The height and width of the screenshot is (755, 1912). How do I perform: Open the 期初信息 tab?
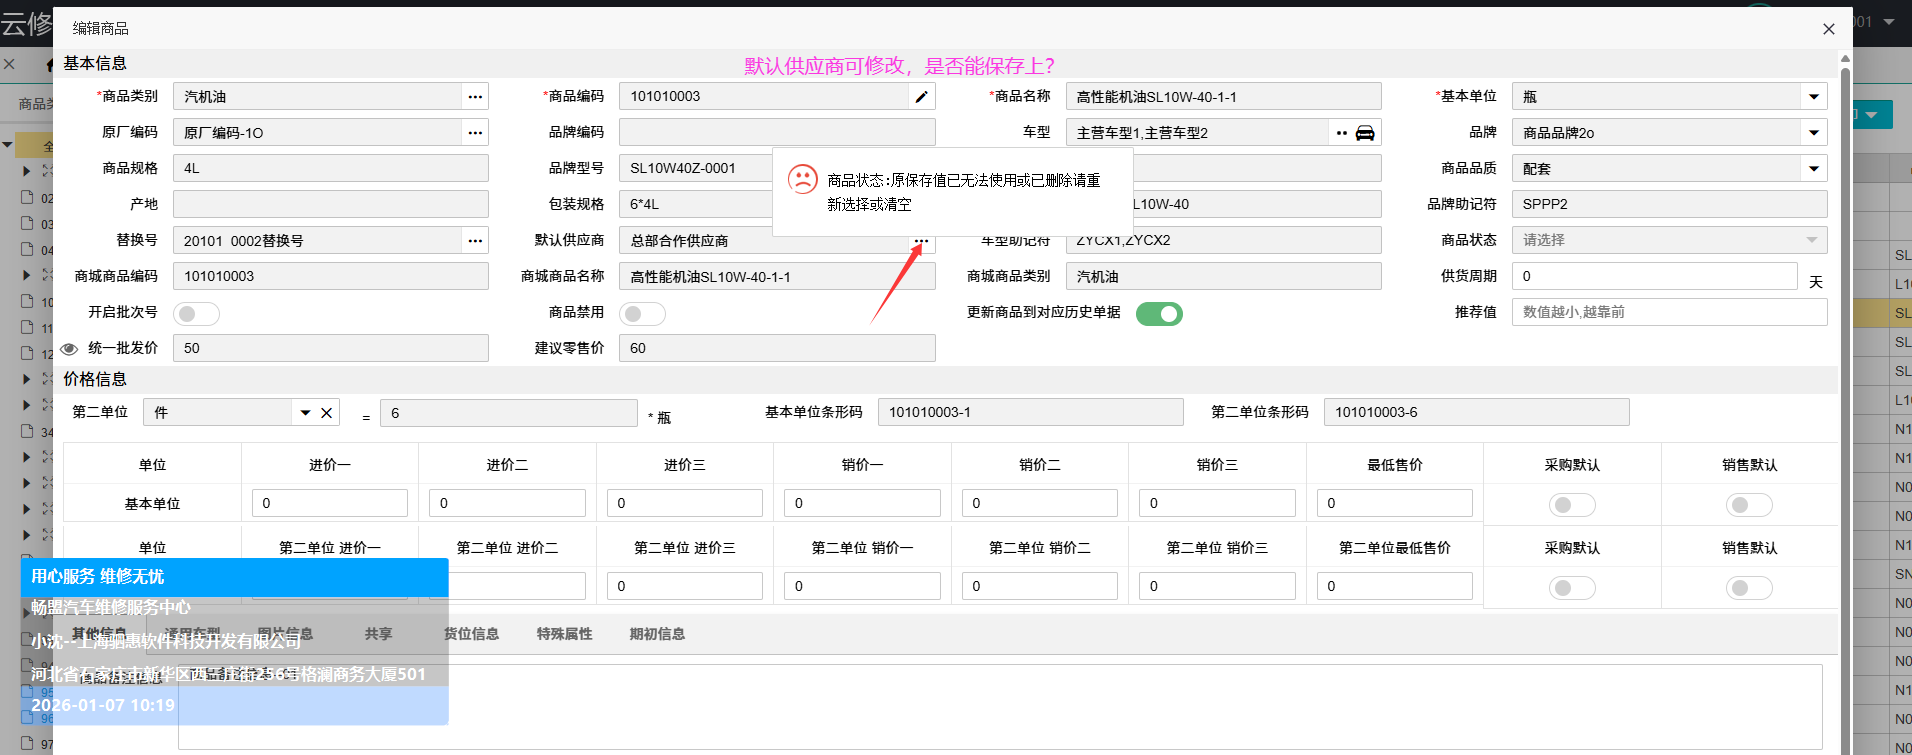[657, 634]
